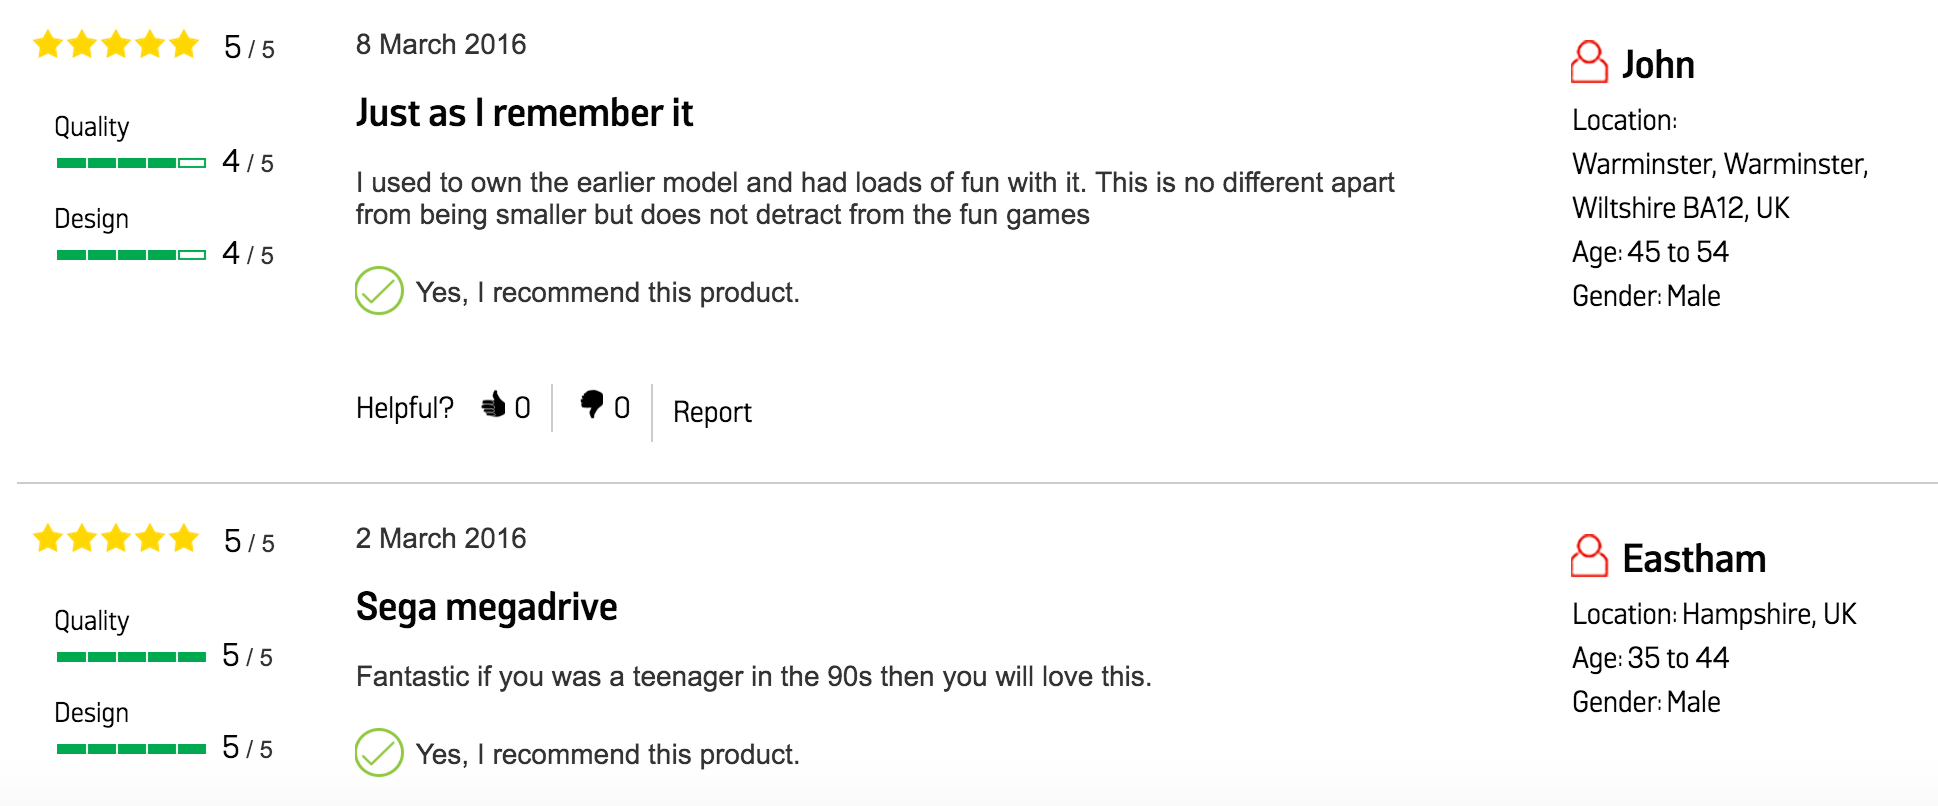Image resolution: width=1938 pixels, height=806 pixels.
Task: Click Eastham's Quality rating bar
Action: [131, 657]
